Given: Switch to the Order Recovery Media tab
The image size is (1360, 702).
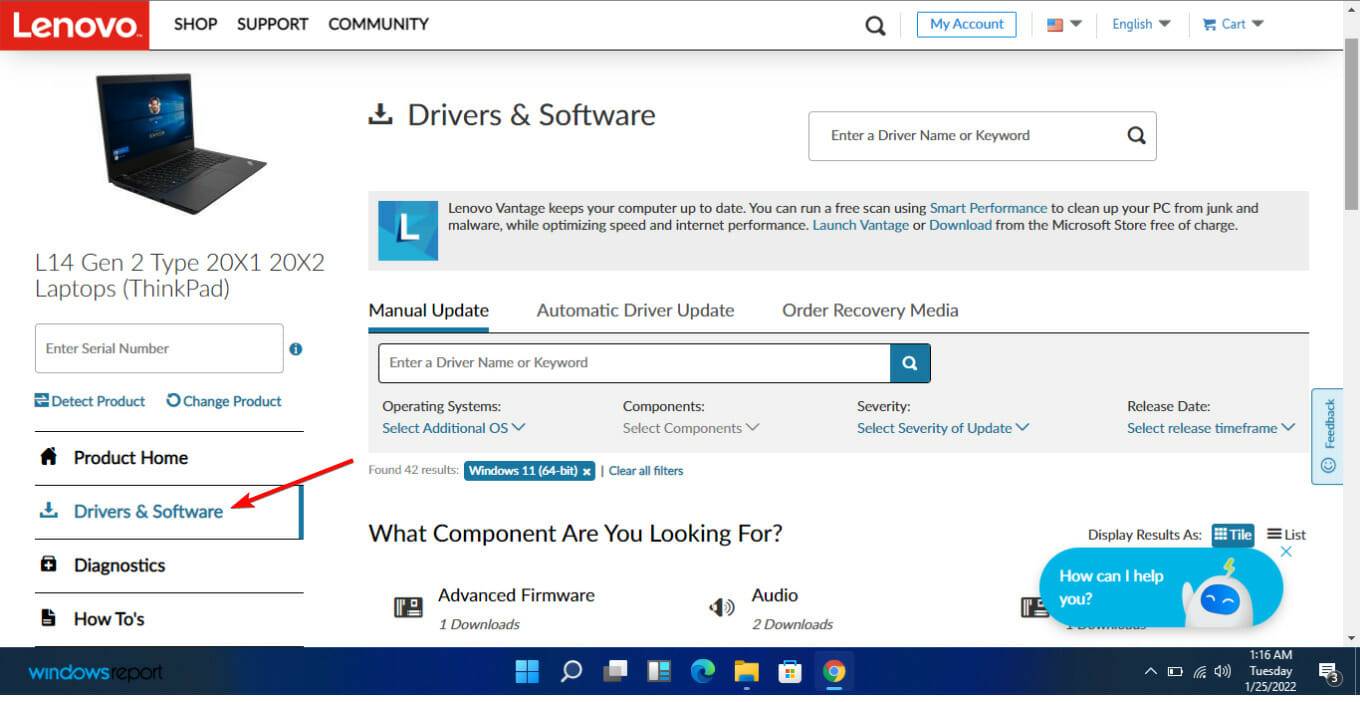Looking at the screenshot, I should pyautogui.click(x=870, y=310).
